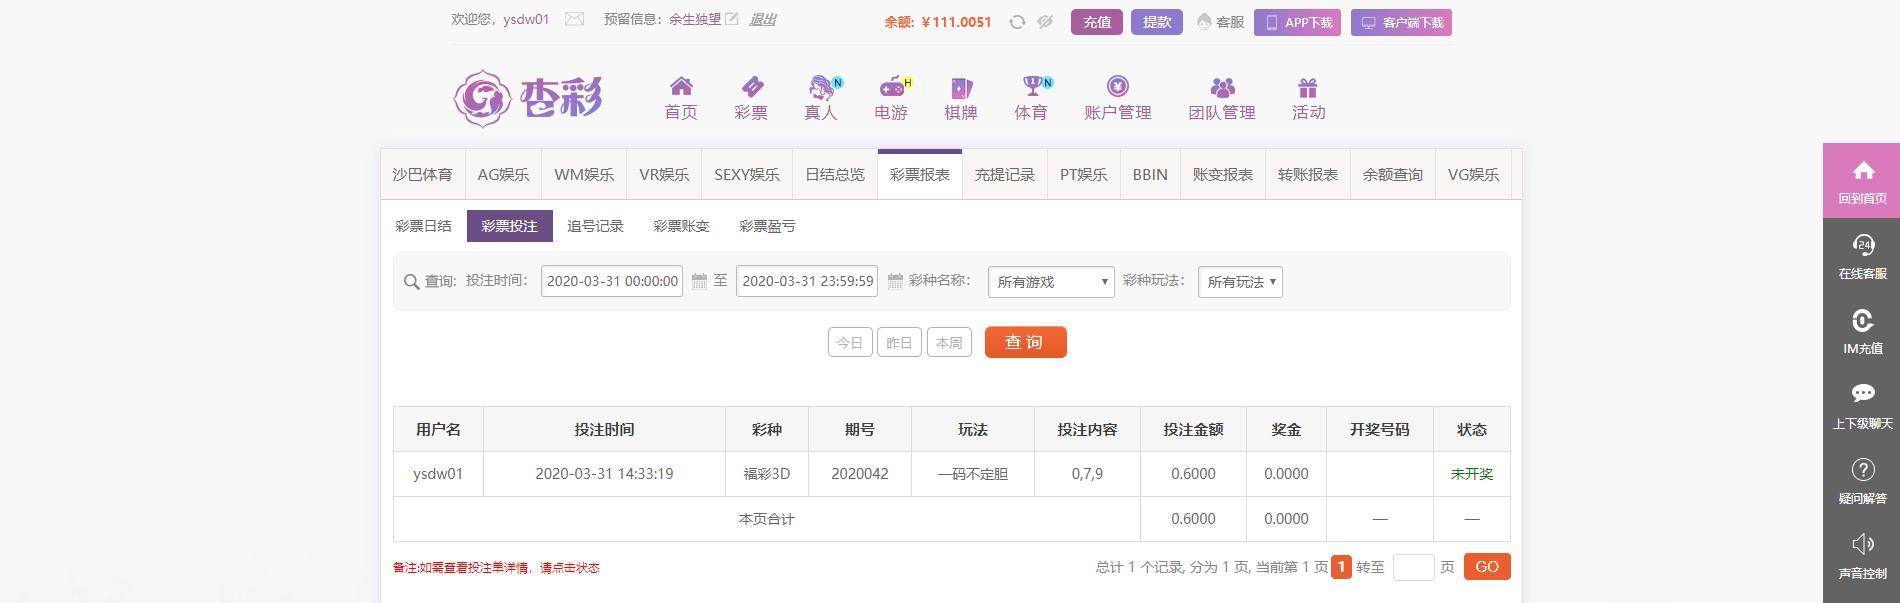
Task: Select the 彩票盈亏 sub-tab
Action: pyautogui.click(x=767, y=226)
